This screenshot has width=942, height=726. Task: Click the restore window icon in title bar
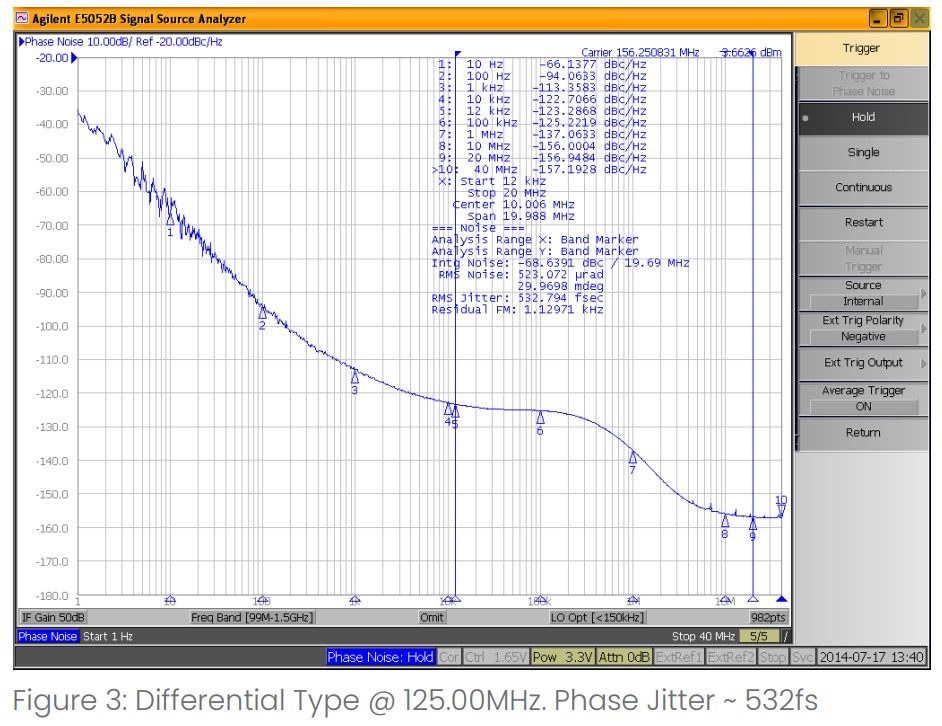point(898,18)
